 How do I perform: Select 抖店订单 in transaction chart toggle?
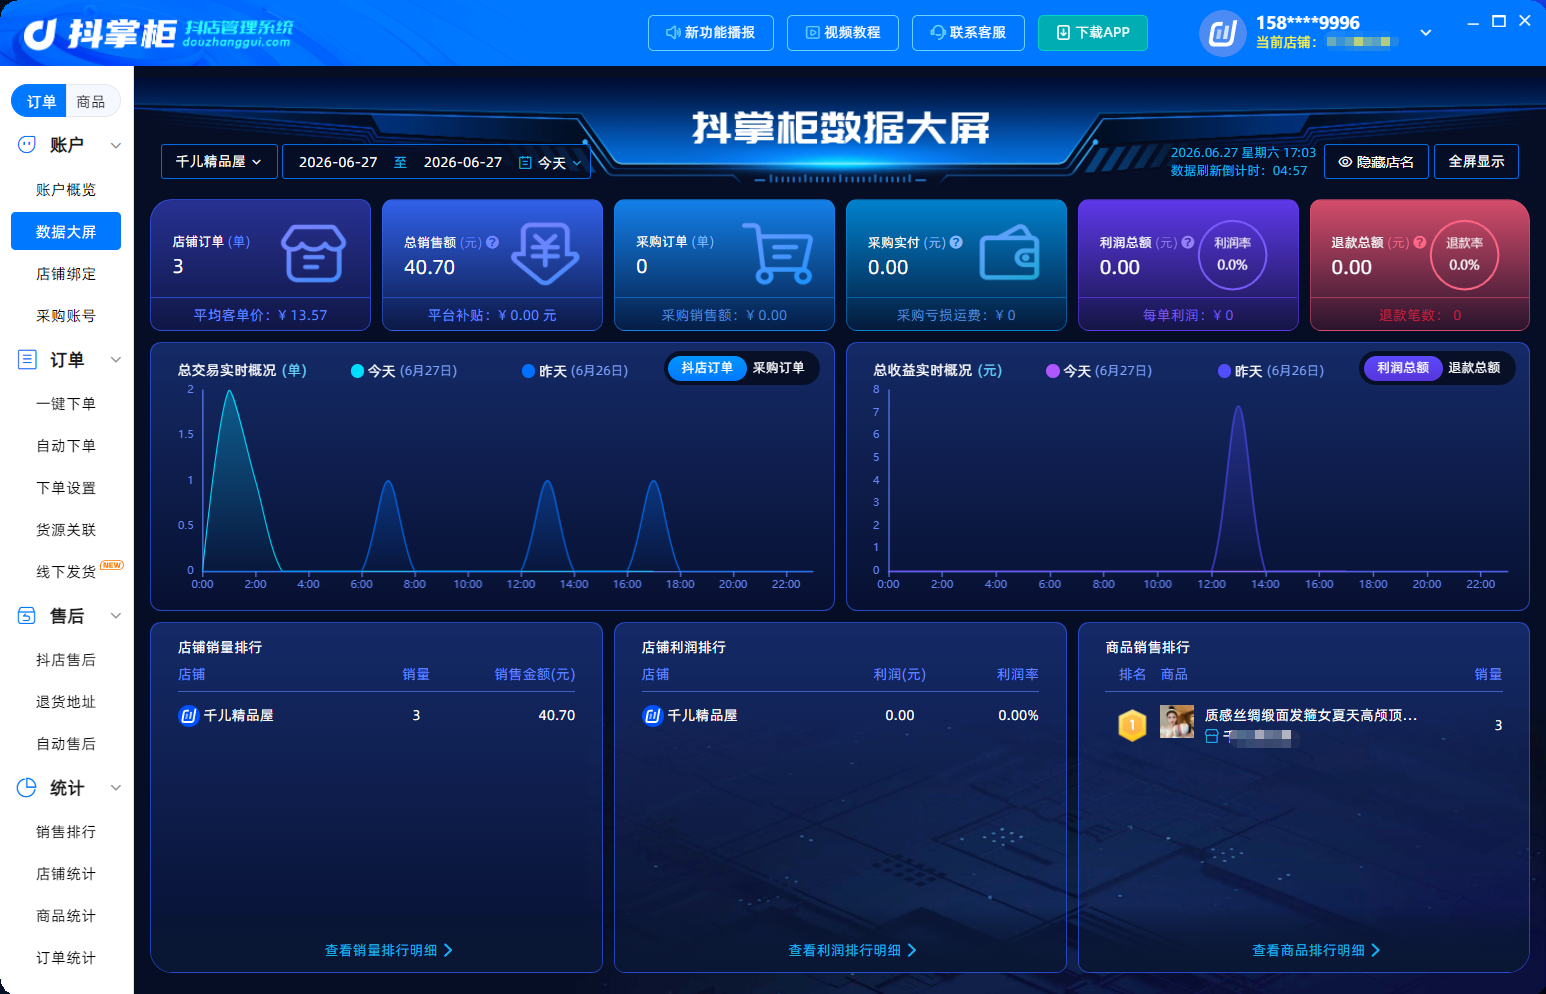(x=707, y=368)
